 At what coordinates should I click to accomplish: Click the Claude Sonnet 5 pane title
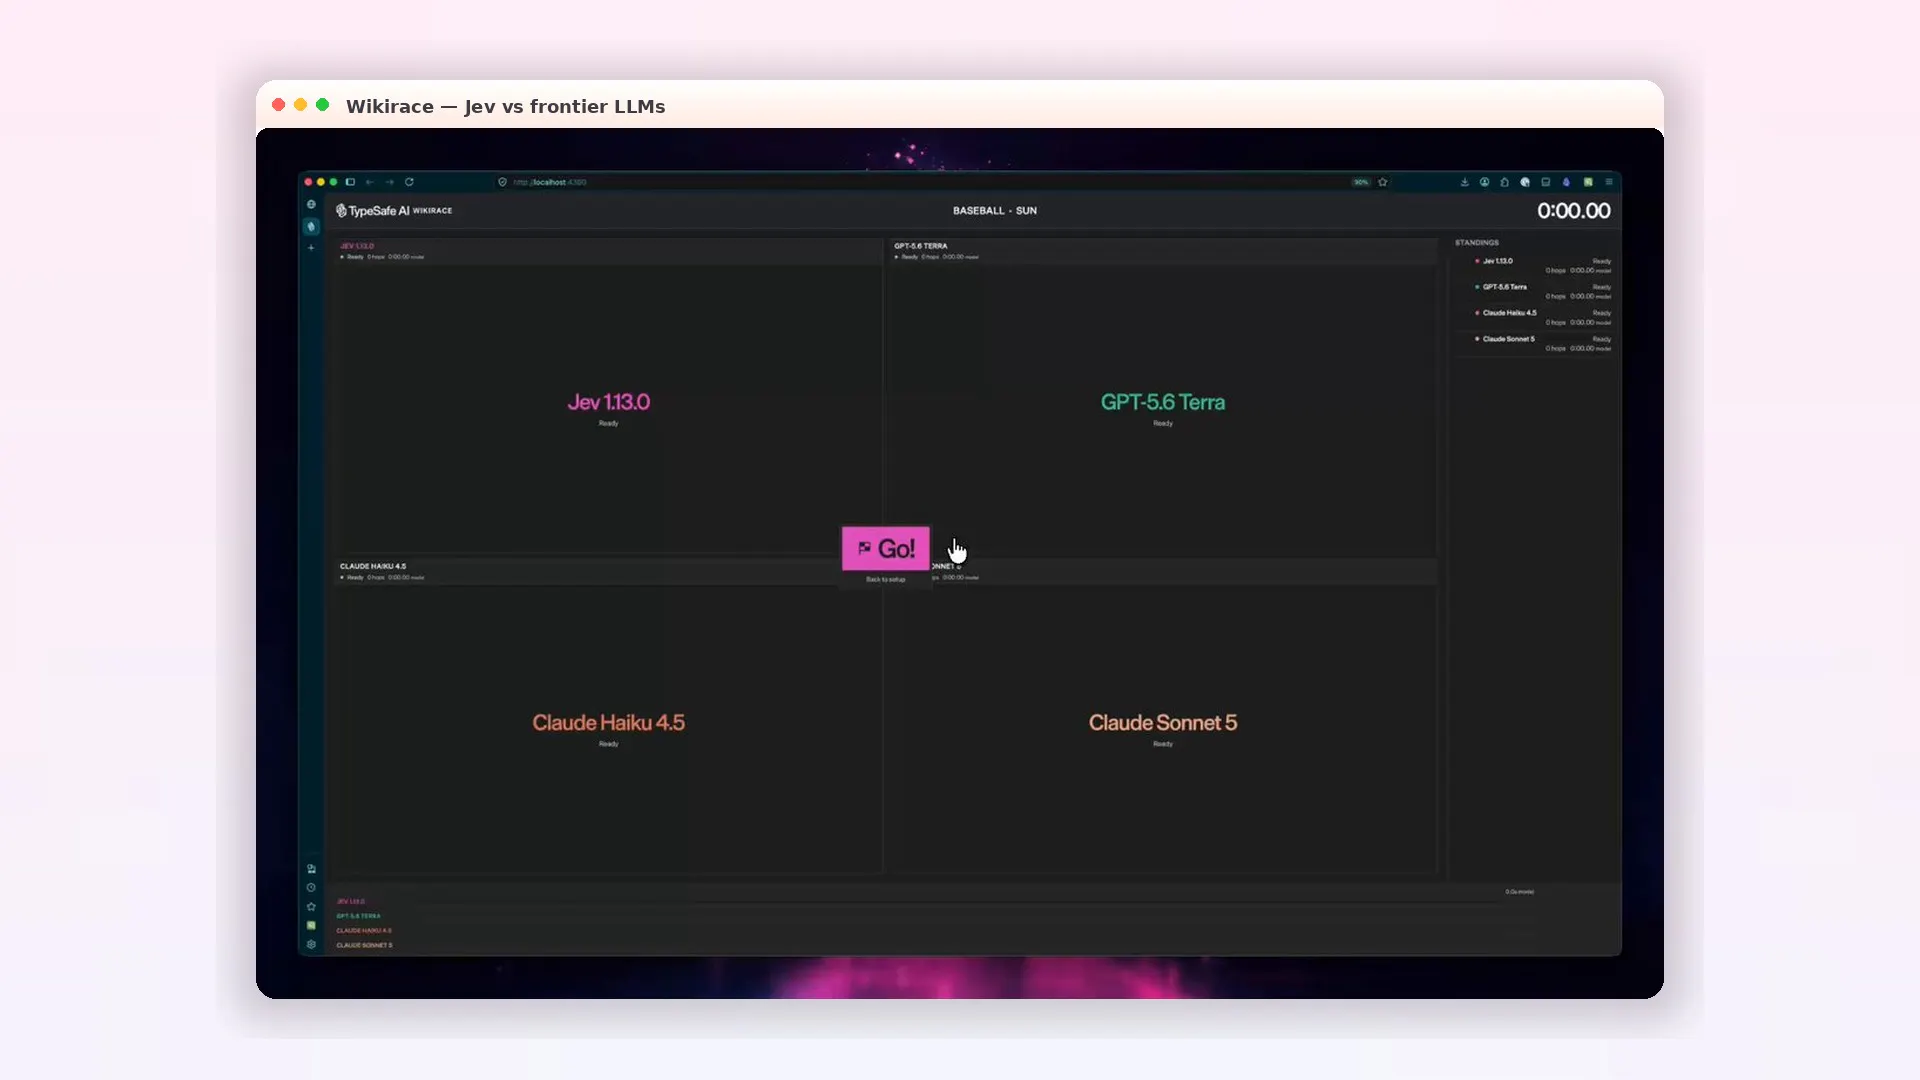[1162, 723]
